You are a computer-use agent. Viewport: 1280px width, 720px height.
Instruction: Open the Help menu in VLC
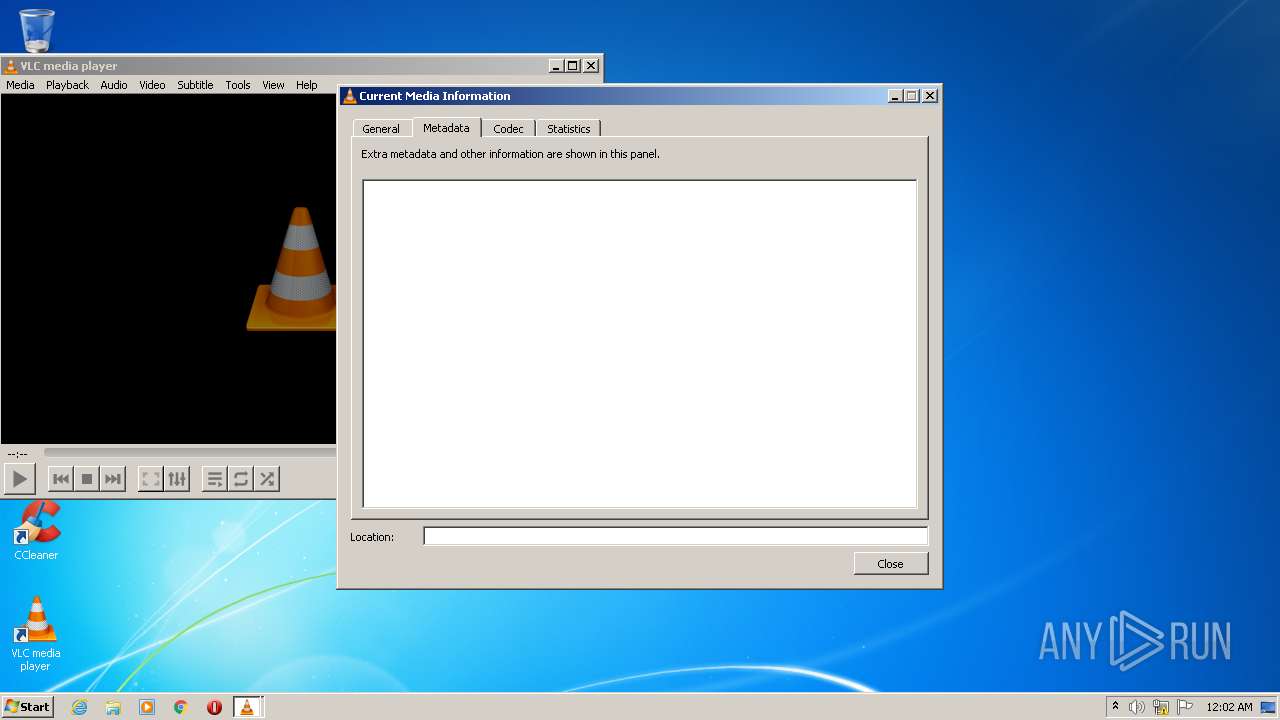306,85
